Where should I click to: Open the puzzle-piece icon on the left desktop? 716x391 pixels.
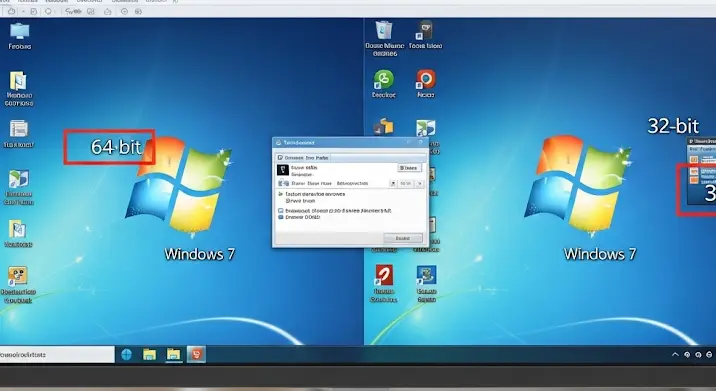18,277
